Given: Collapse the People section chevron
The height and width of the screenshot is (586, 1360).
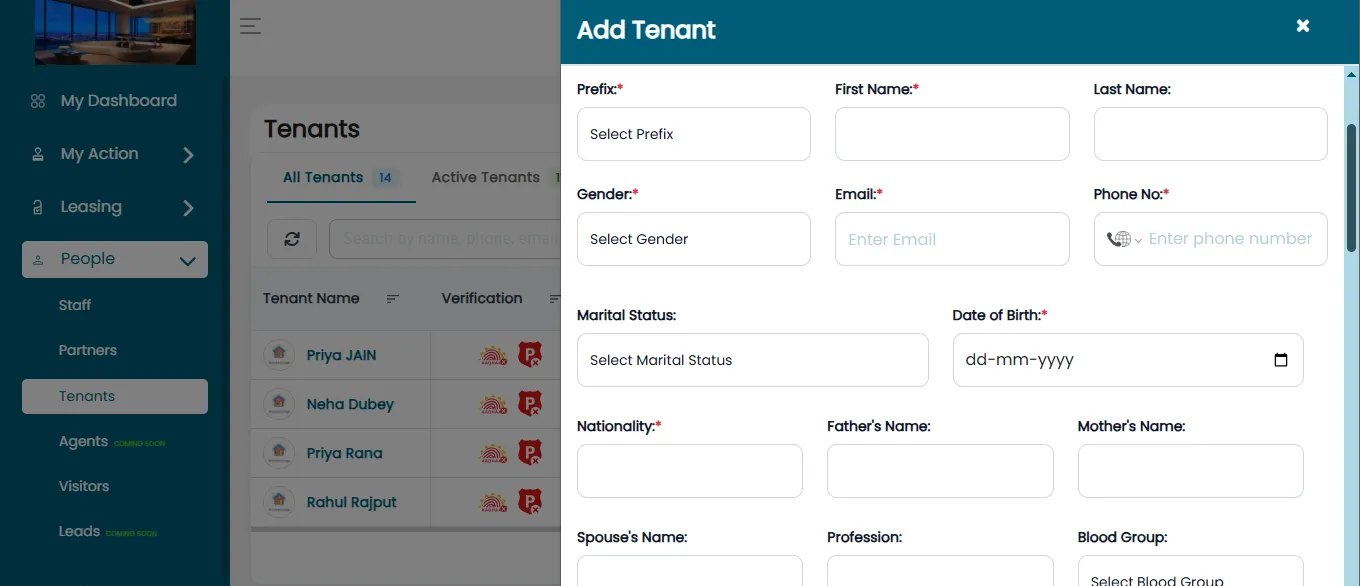Looking at the screenshot, I should [x=187, y=260].
